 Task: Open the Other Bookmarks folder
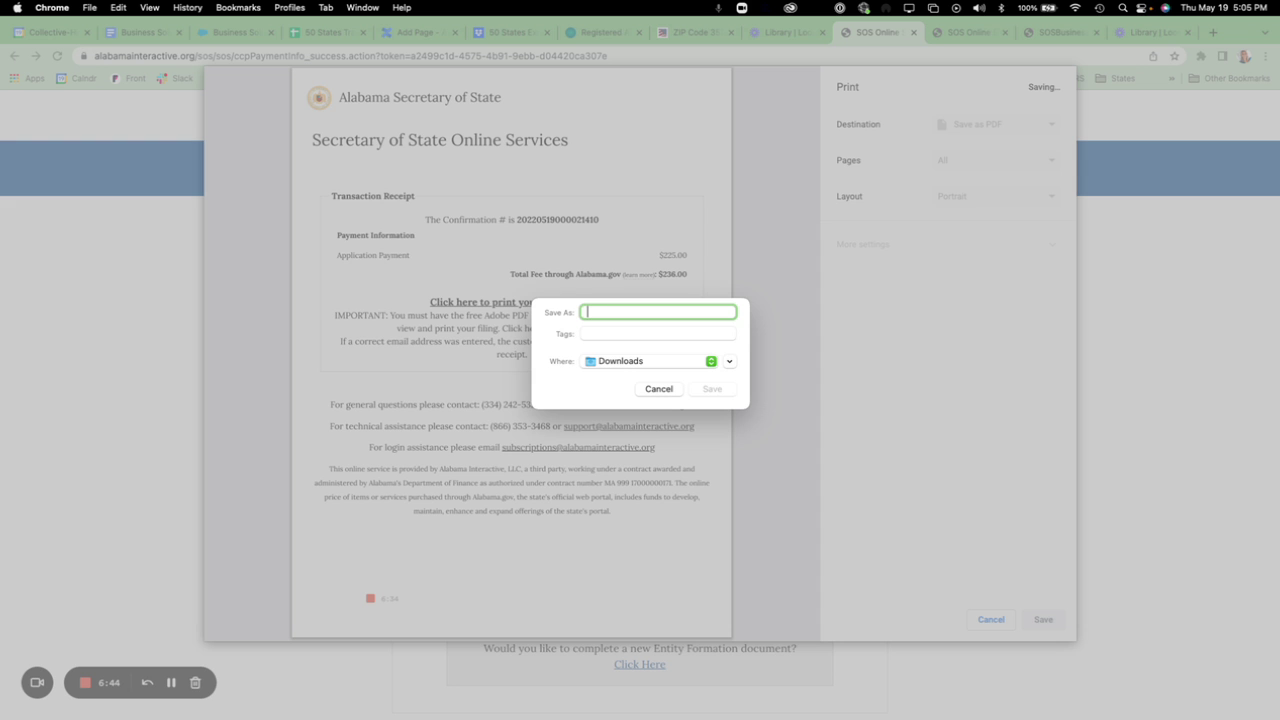point(1228,78)
